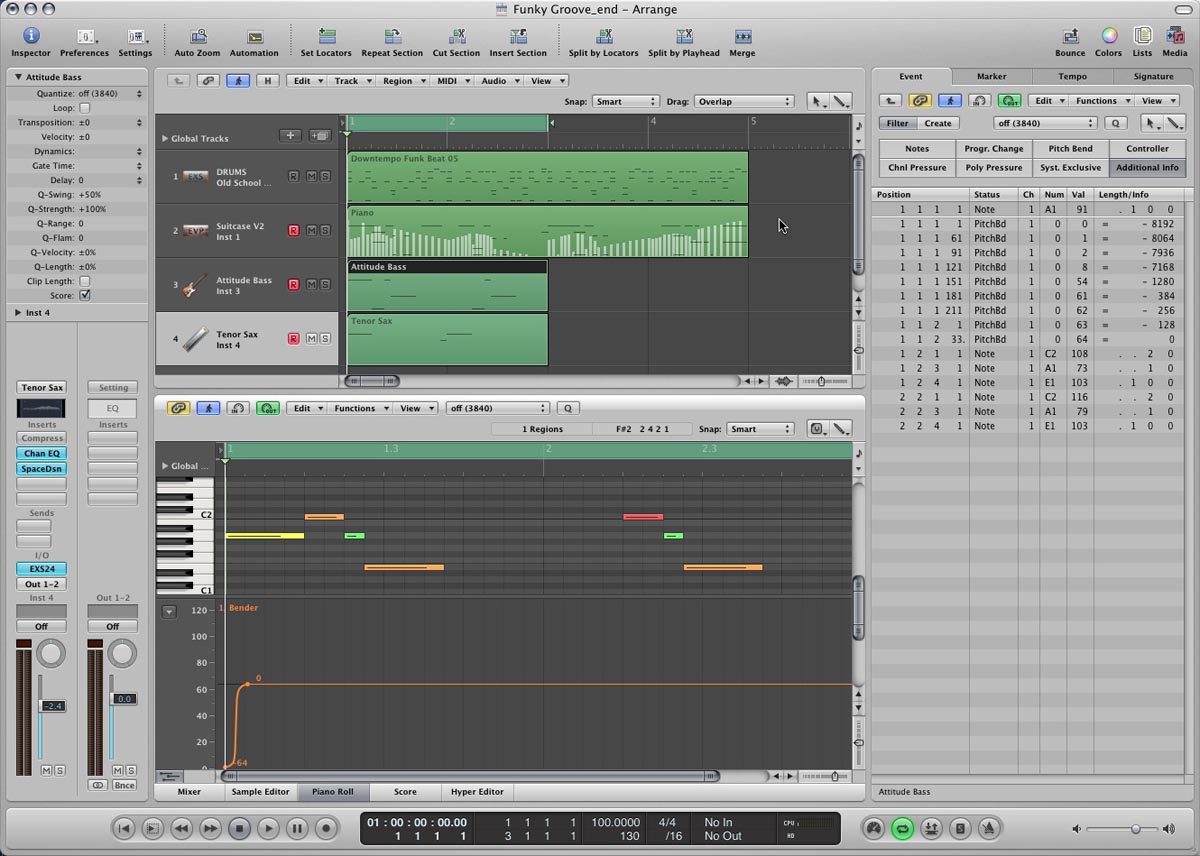Click the Bounce icon in toolbar
The width and height of the screenshot is (1200, 856).
click(x=1069, y=37)
